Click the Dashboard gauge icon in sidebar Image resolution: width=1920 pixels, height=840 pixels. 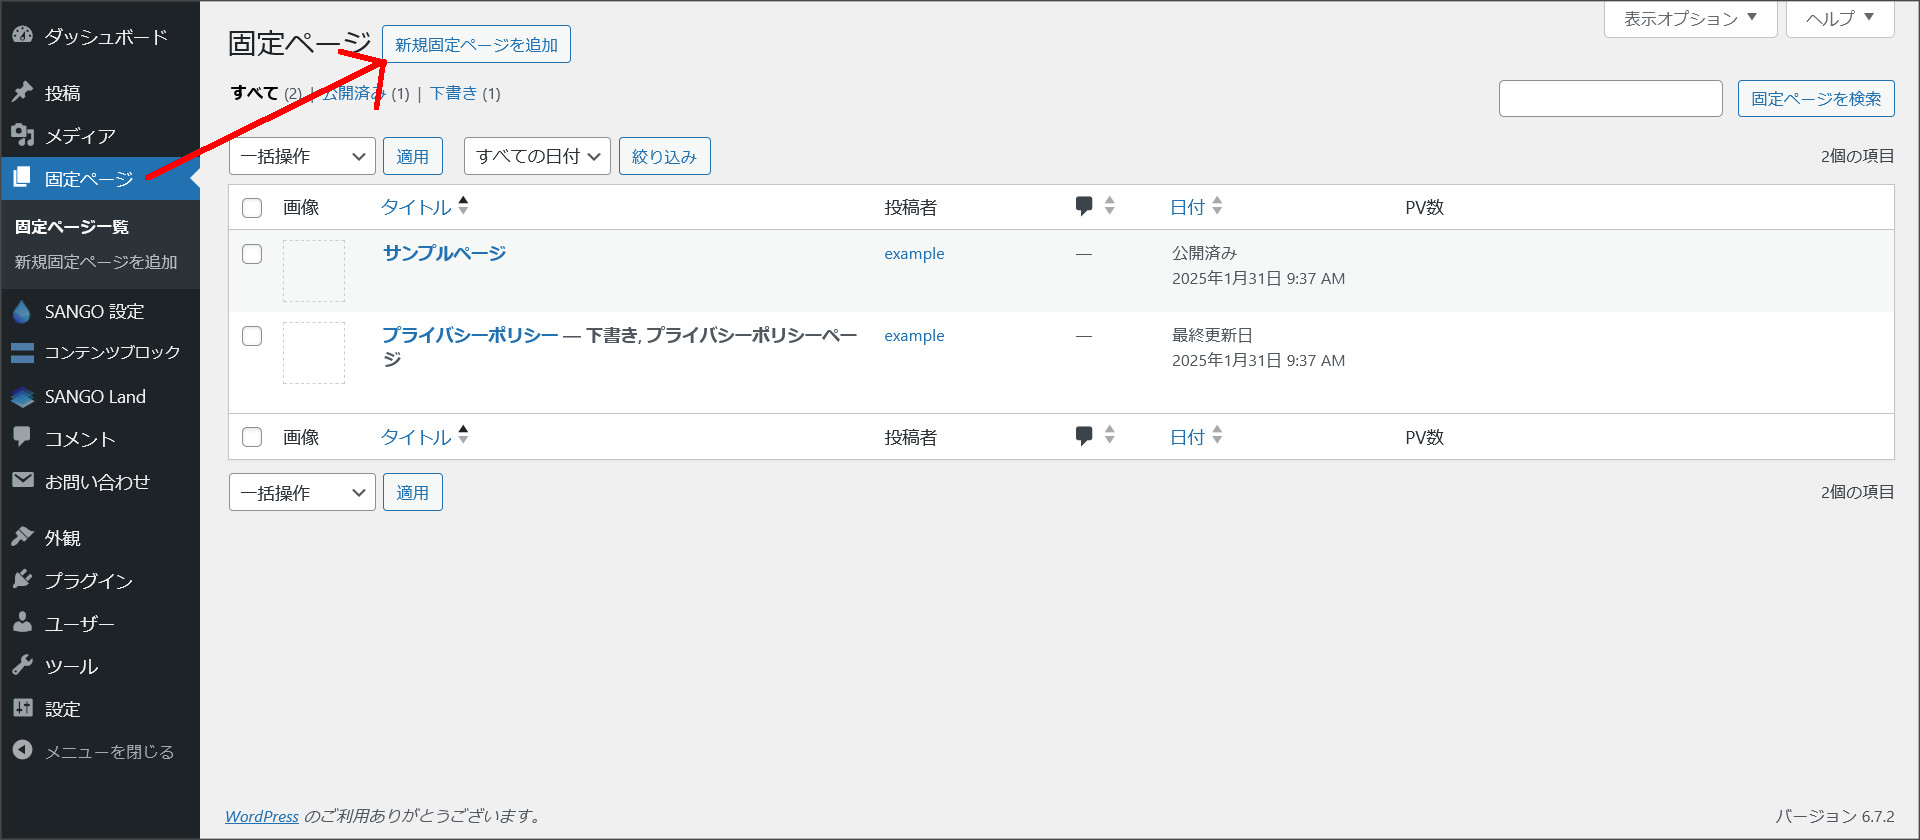22,35
